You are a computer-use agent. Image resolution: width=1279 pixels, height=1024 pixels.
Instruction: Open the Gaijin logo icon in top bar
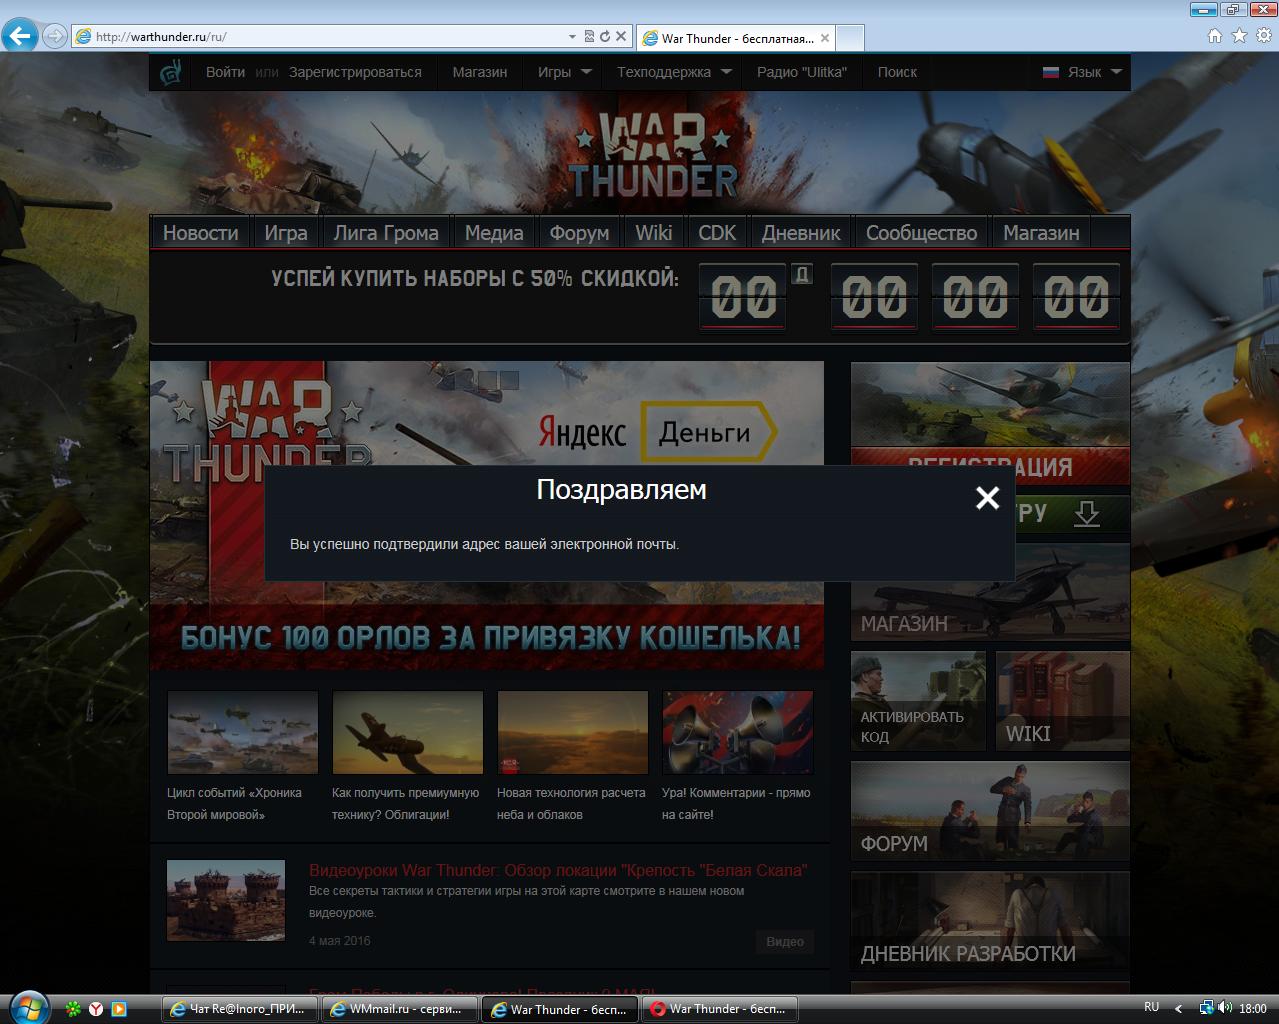point(171,71)
